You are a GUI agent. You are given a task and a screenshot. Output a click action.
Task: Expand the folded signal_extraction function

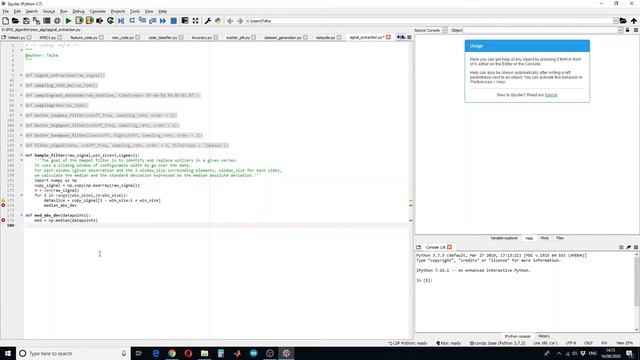point(22,75)
